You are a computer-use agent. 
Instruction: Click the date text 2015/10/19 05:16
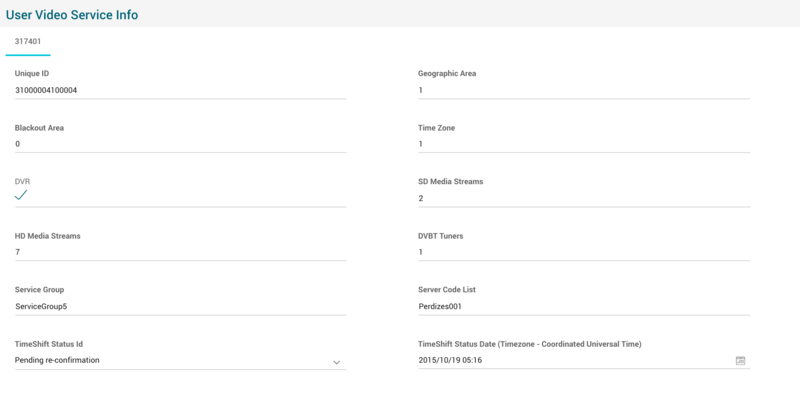click(453, 360)
